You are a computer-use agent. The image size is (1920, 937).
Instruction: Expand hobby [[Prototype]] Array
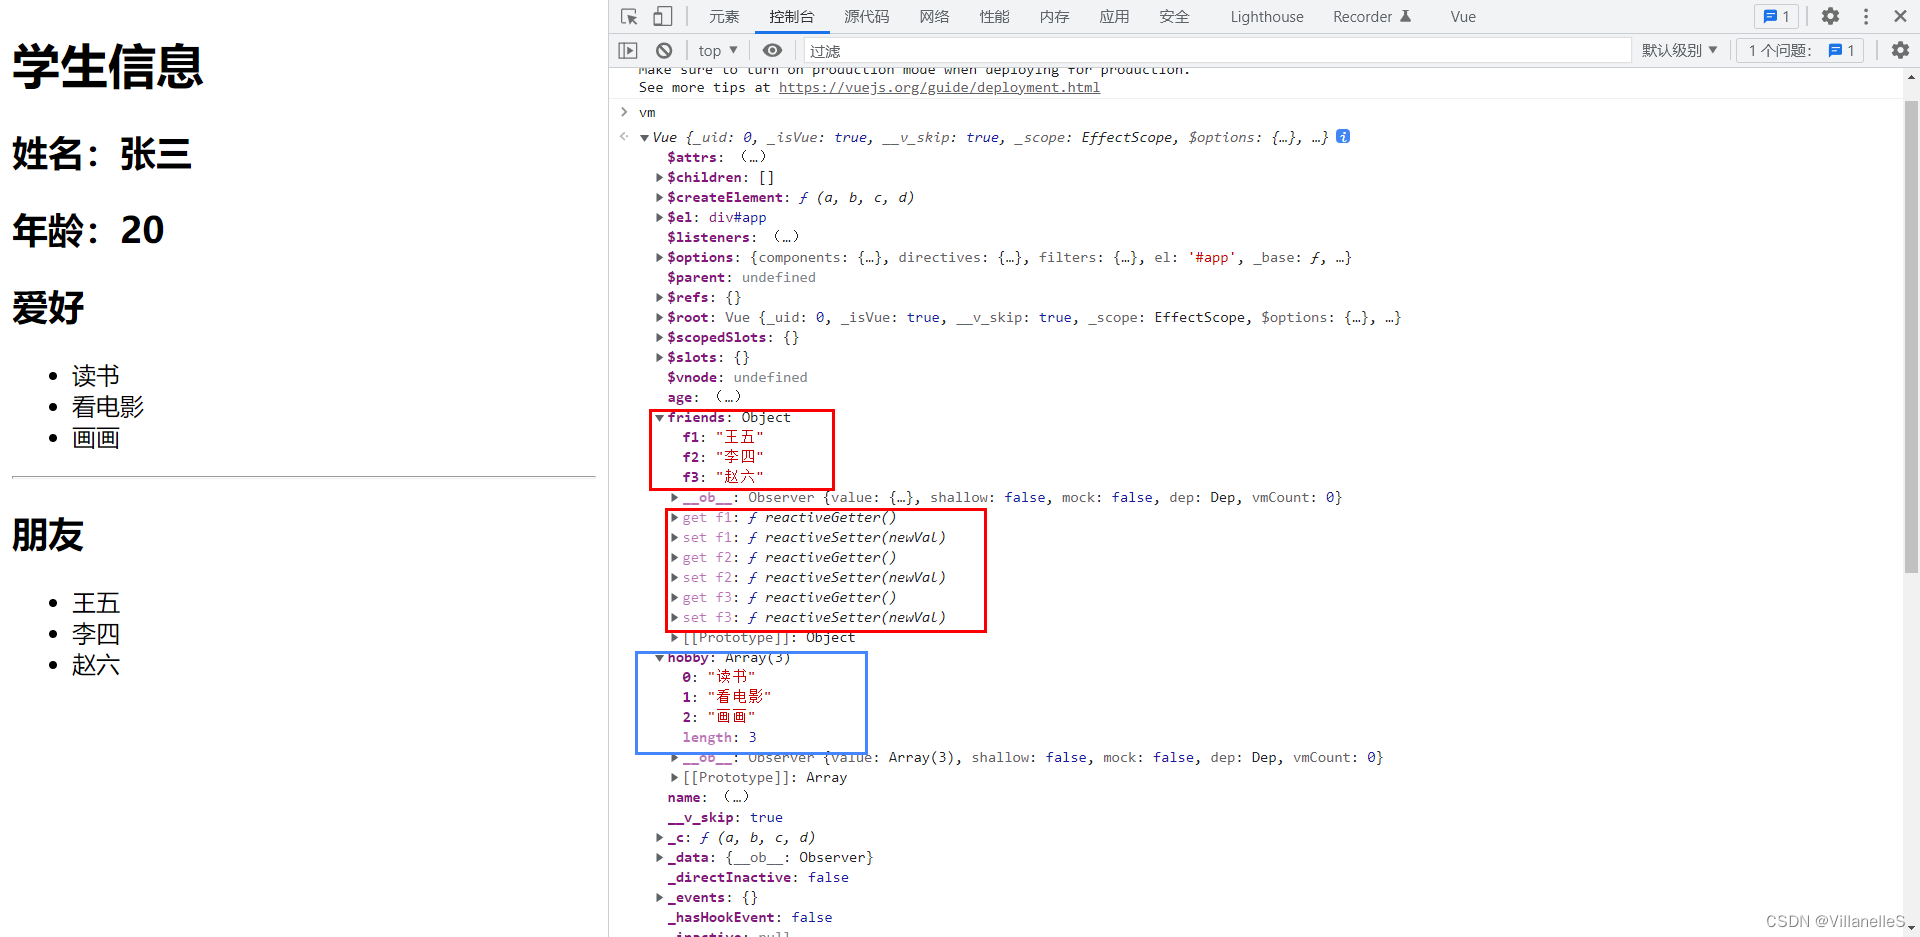click(675, 778)
